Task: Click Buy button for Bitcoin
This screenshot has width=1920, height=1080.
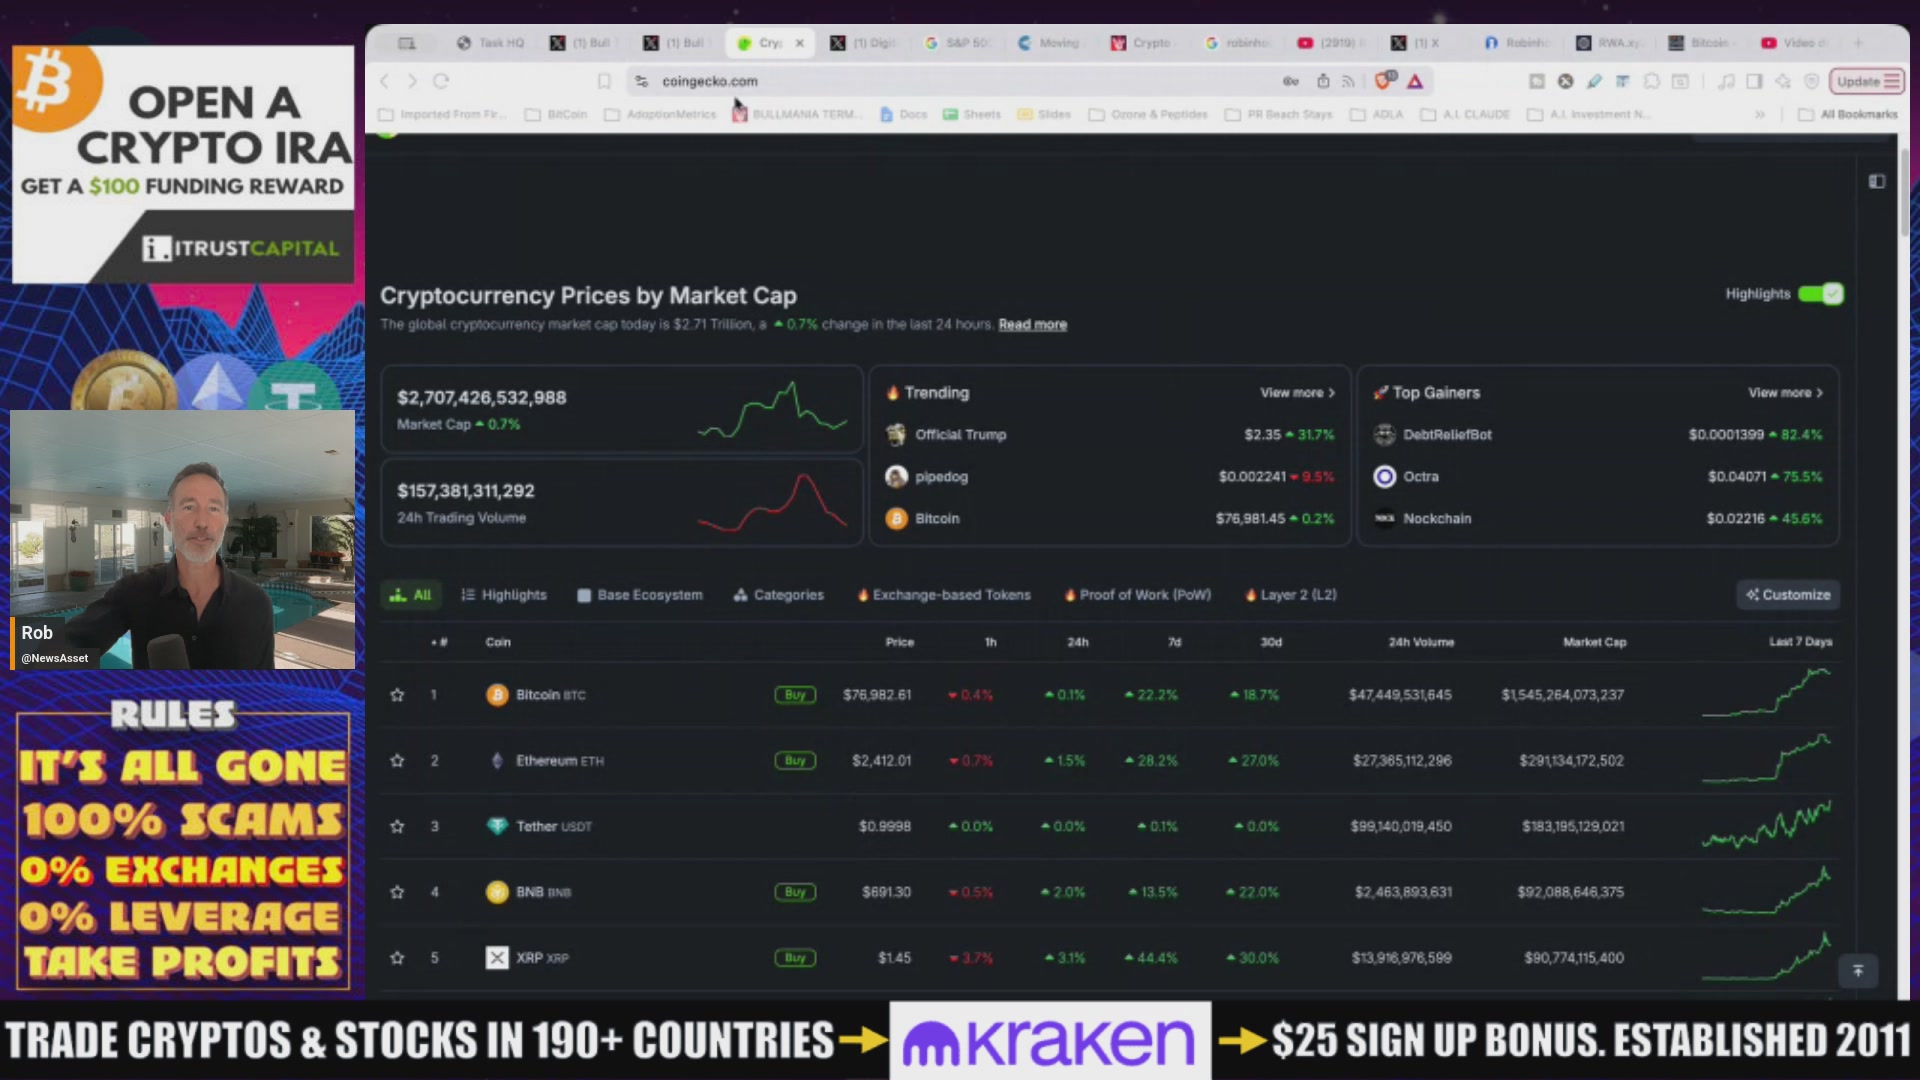Action: tap(795, 695)
